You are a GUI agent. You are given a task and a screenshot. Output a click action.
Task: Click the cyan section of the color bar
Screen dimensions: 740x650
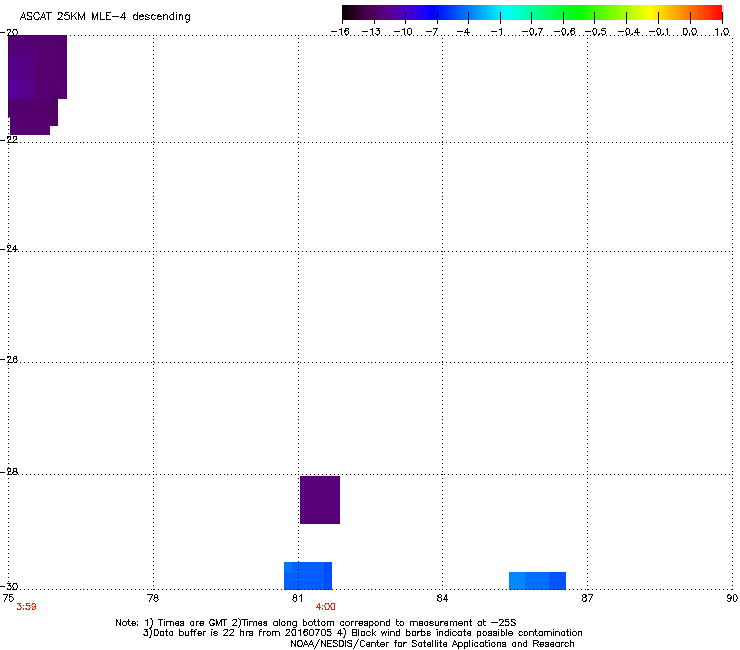[x=507, y=12]
